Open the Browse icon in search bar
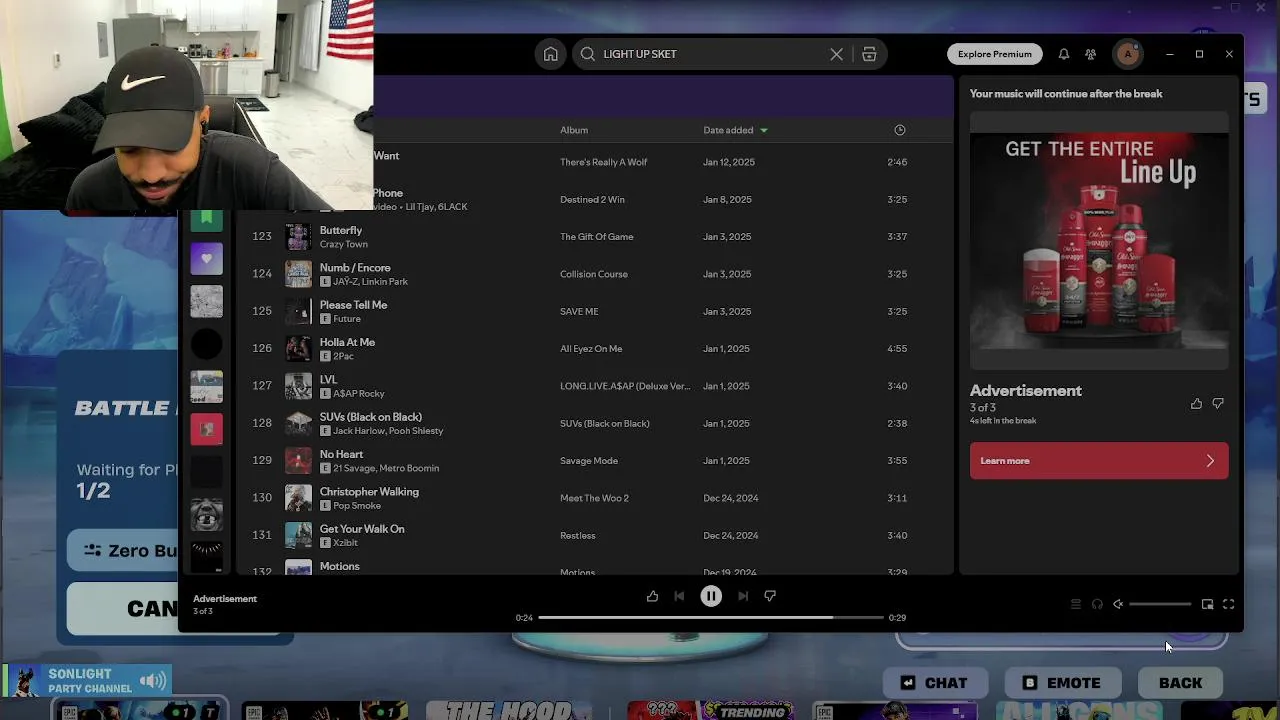 869,54
